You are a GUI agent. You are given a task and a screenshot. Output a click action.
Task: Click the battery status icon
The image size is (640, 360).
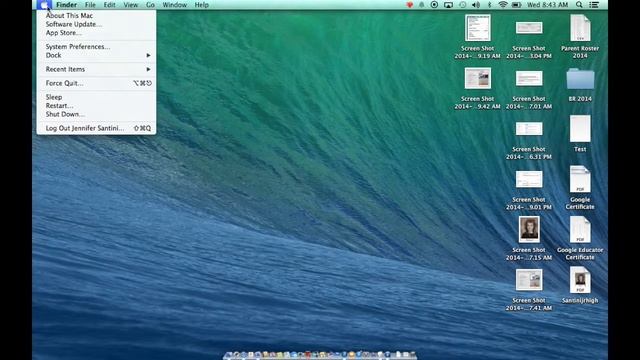coord(516,5)
